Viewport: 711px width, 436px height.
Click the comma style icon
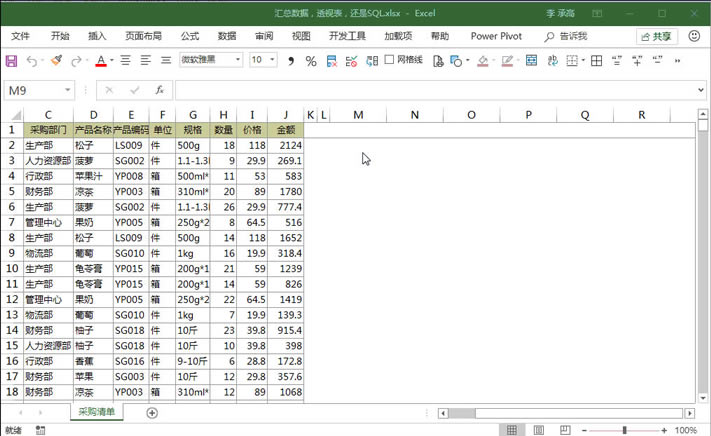(291, 61)
